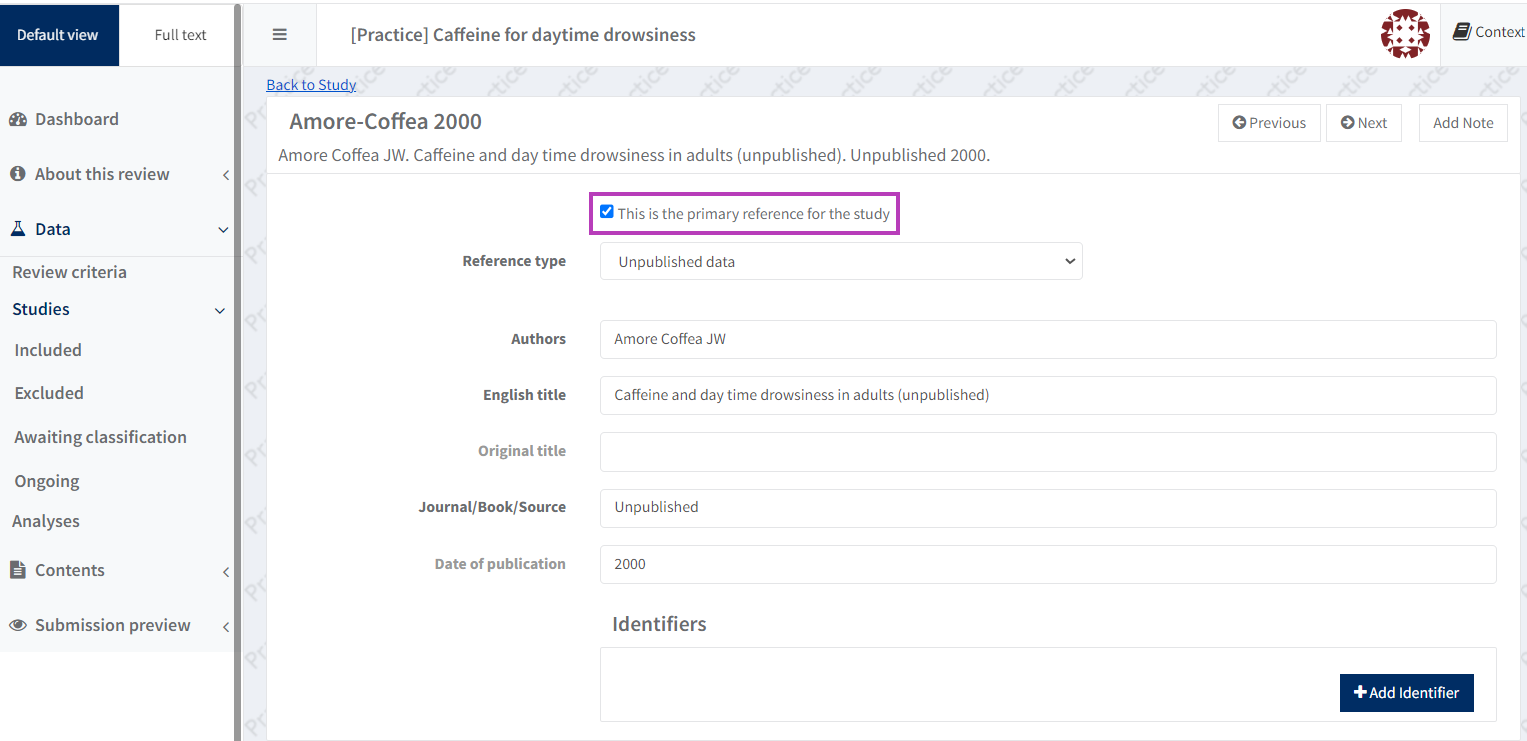The image size is (1527, 741).
Task: Click the Dashboard gauge icon
Action: (18, 119)
